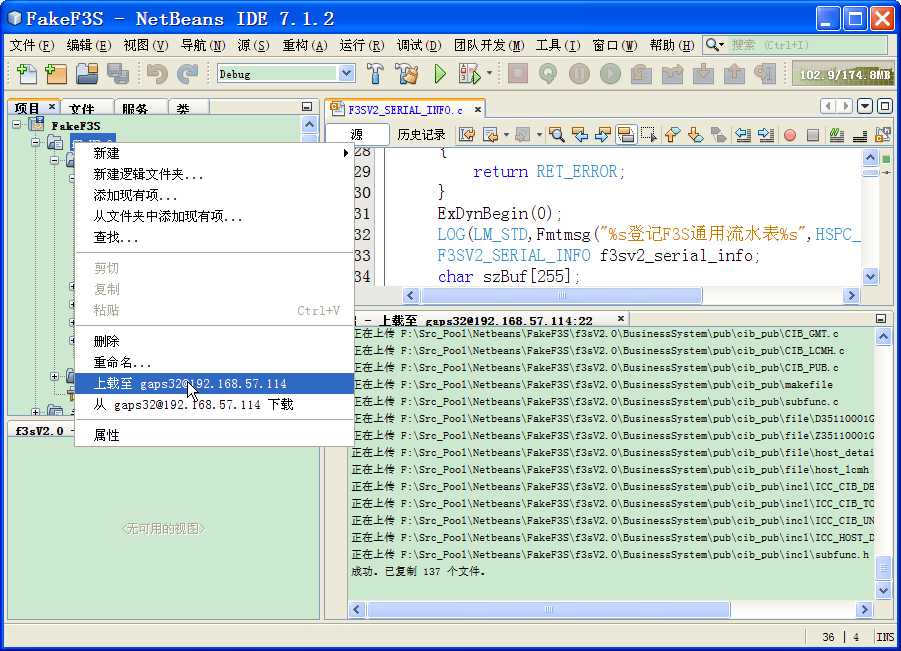Maximize the editor window with the top-right icon
The height and width of the screenshot is (651, 901).
(885, 106)
